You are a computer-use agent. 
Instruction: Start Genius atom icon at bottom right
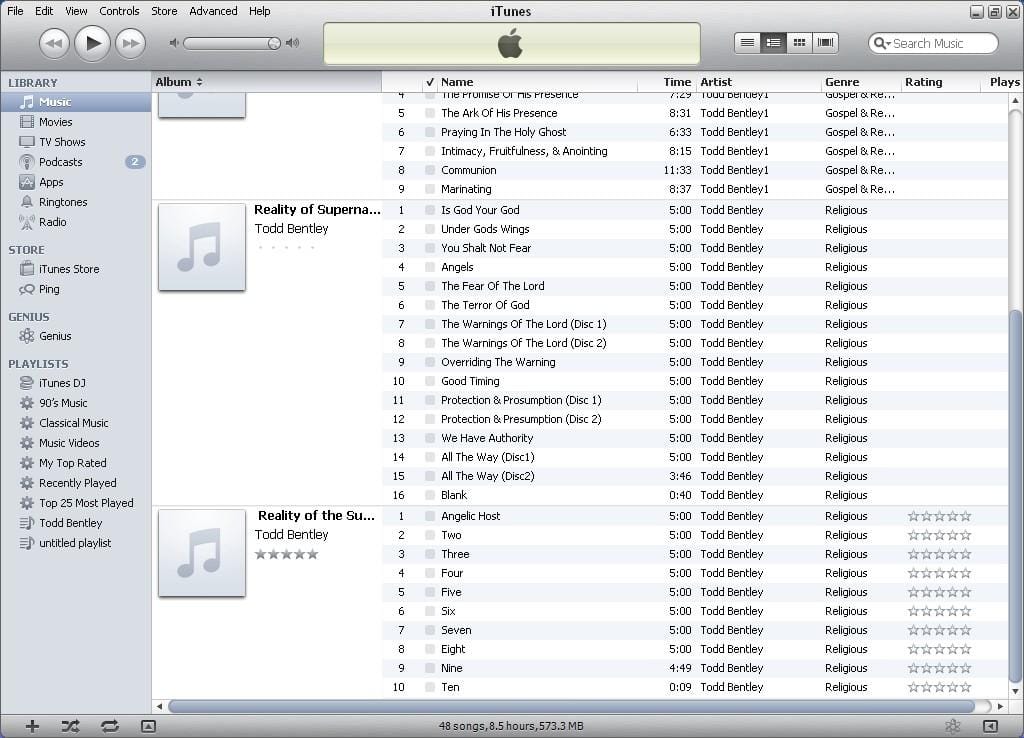pos(952,726)
